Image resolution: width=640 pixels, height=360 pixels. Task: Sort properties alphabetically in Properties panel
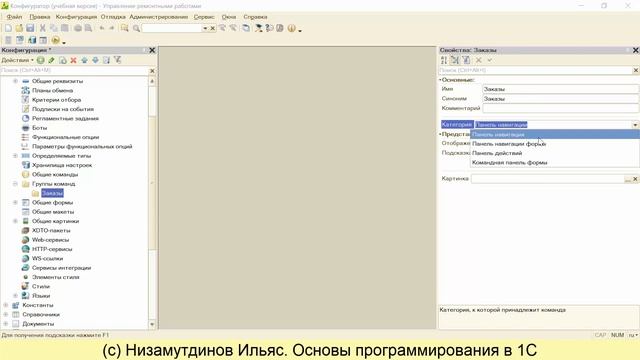(x=444, y=60)
